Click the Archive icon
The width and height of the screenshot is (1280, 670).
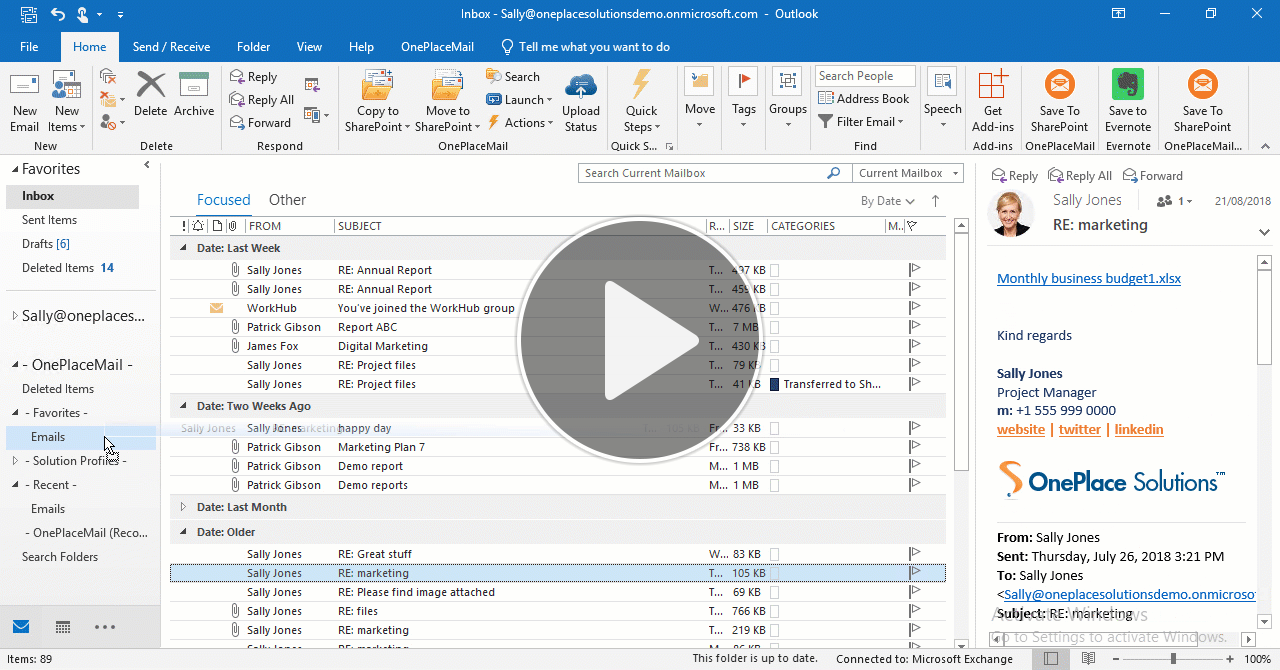194,84
